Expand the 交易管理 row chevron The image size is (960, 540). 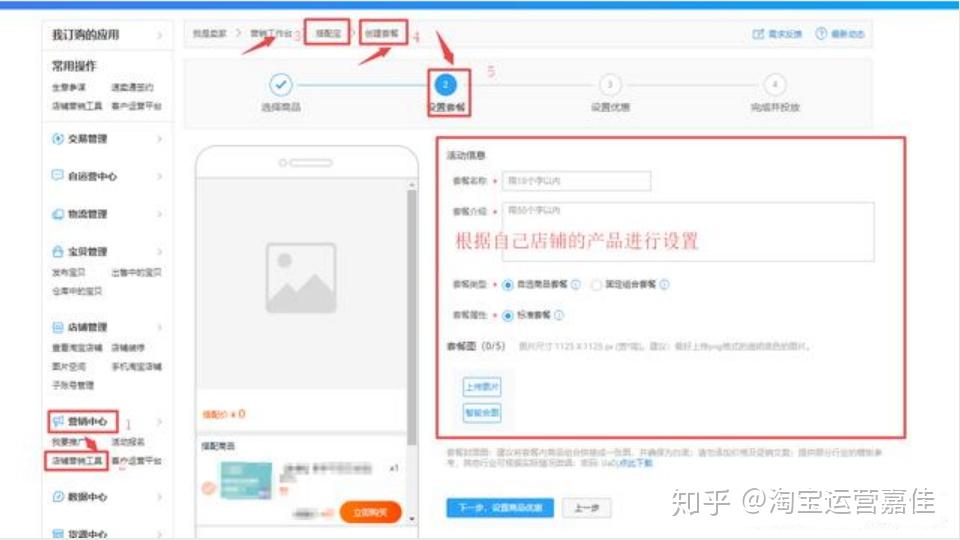pos(159,139)
